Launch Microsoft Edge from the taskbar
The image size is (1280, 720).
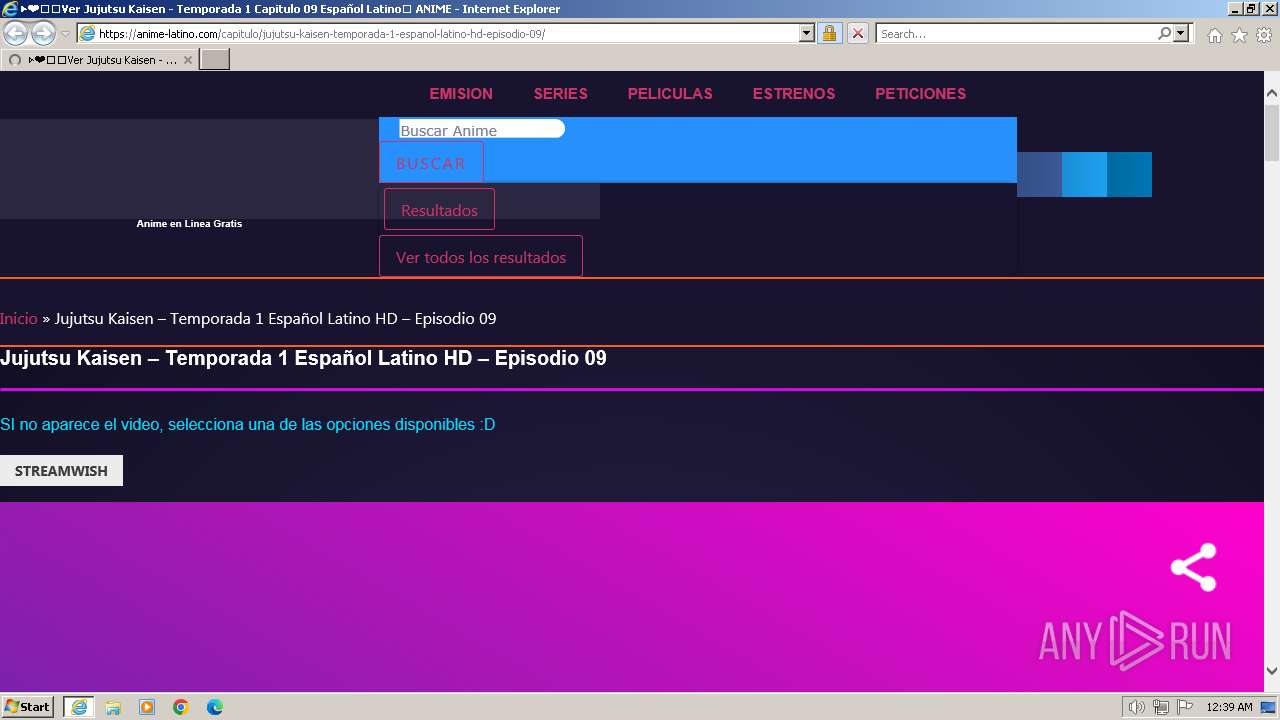pyautogui.click(x=215, y=707)
